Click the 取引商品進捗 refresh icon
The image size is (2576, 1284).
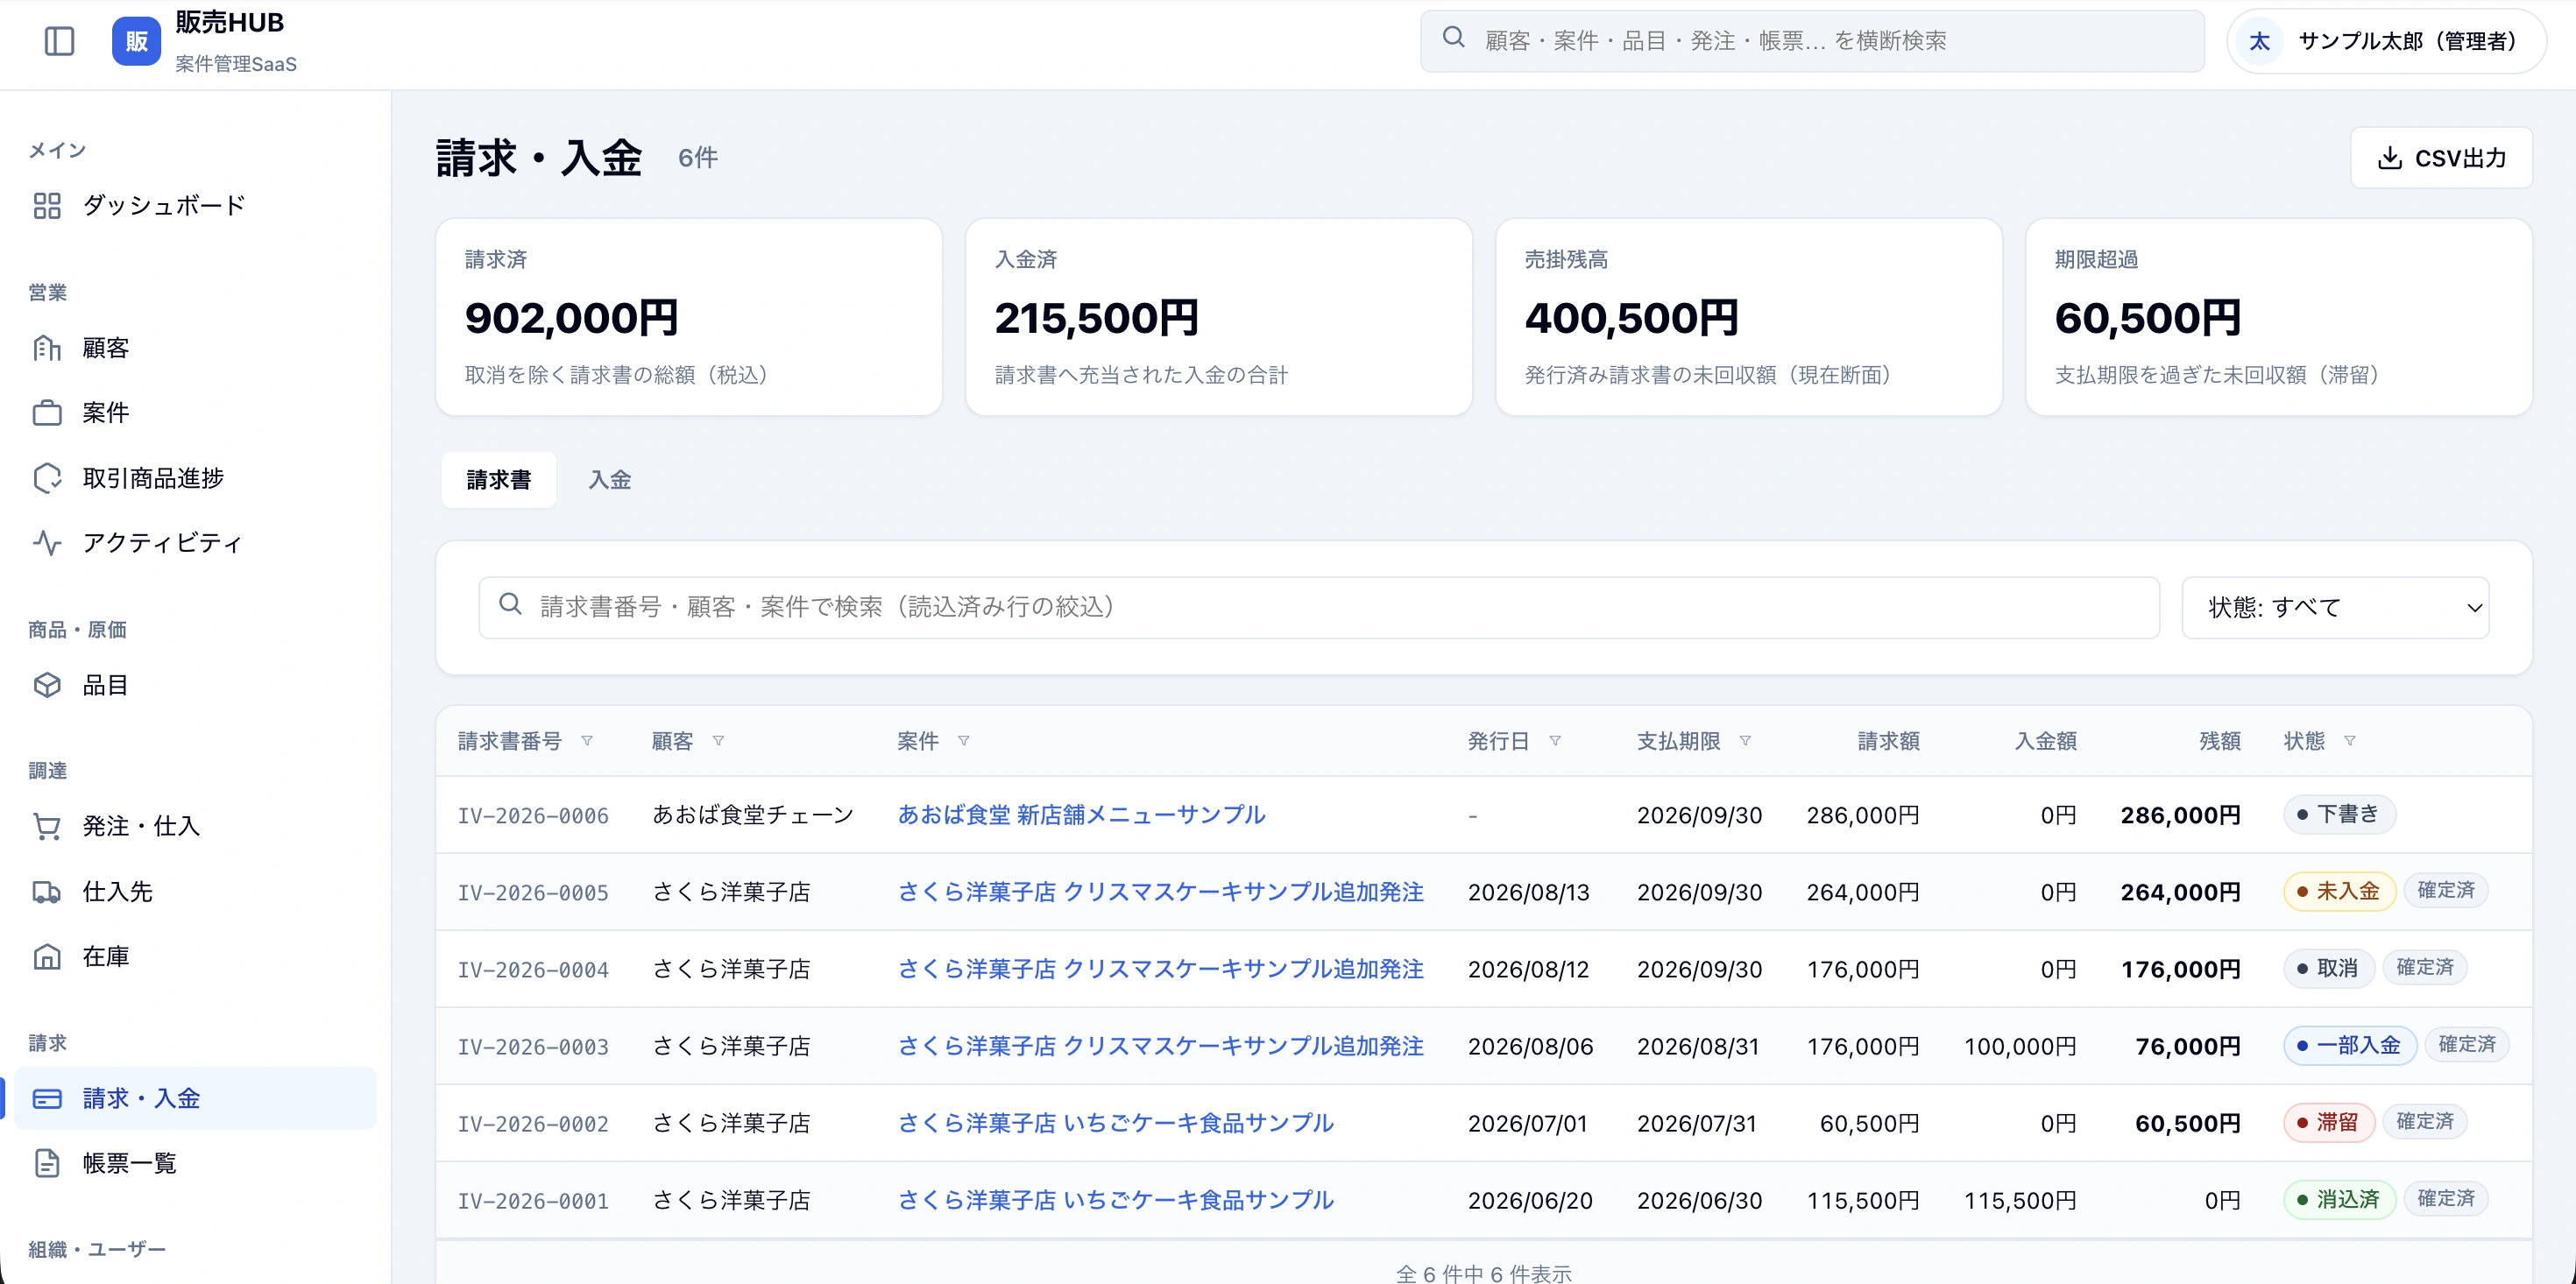click(47, 478)
